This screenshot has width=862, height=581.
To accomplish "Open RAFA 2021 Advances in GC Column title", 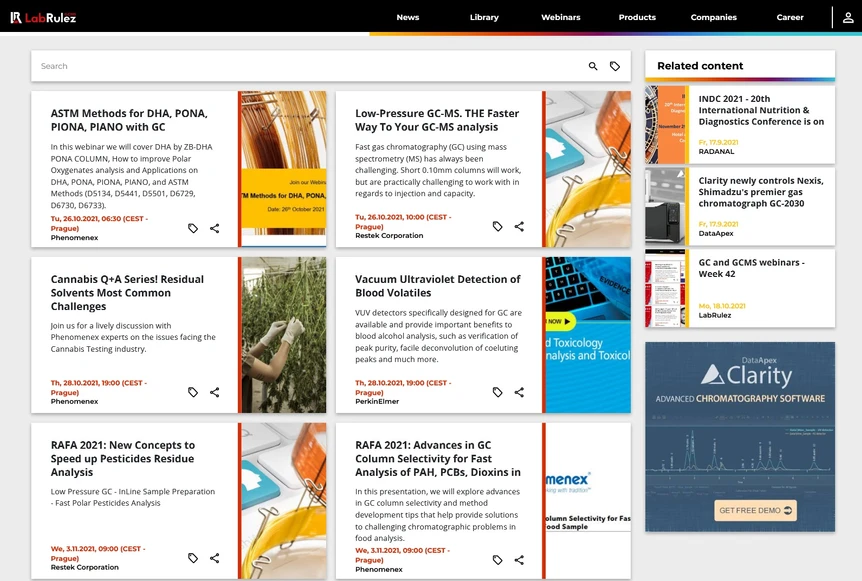I will (x=438, y=458).
